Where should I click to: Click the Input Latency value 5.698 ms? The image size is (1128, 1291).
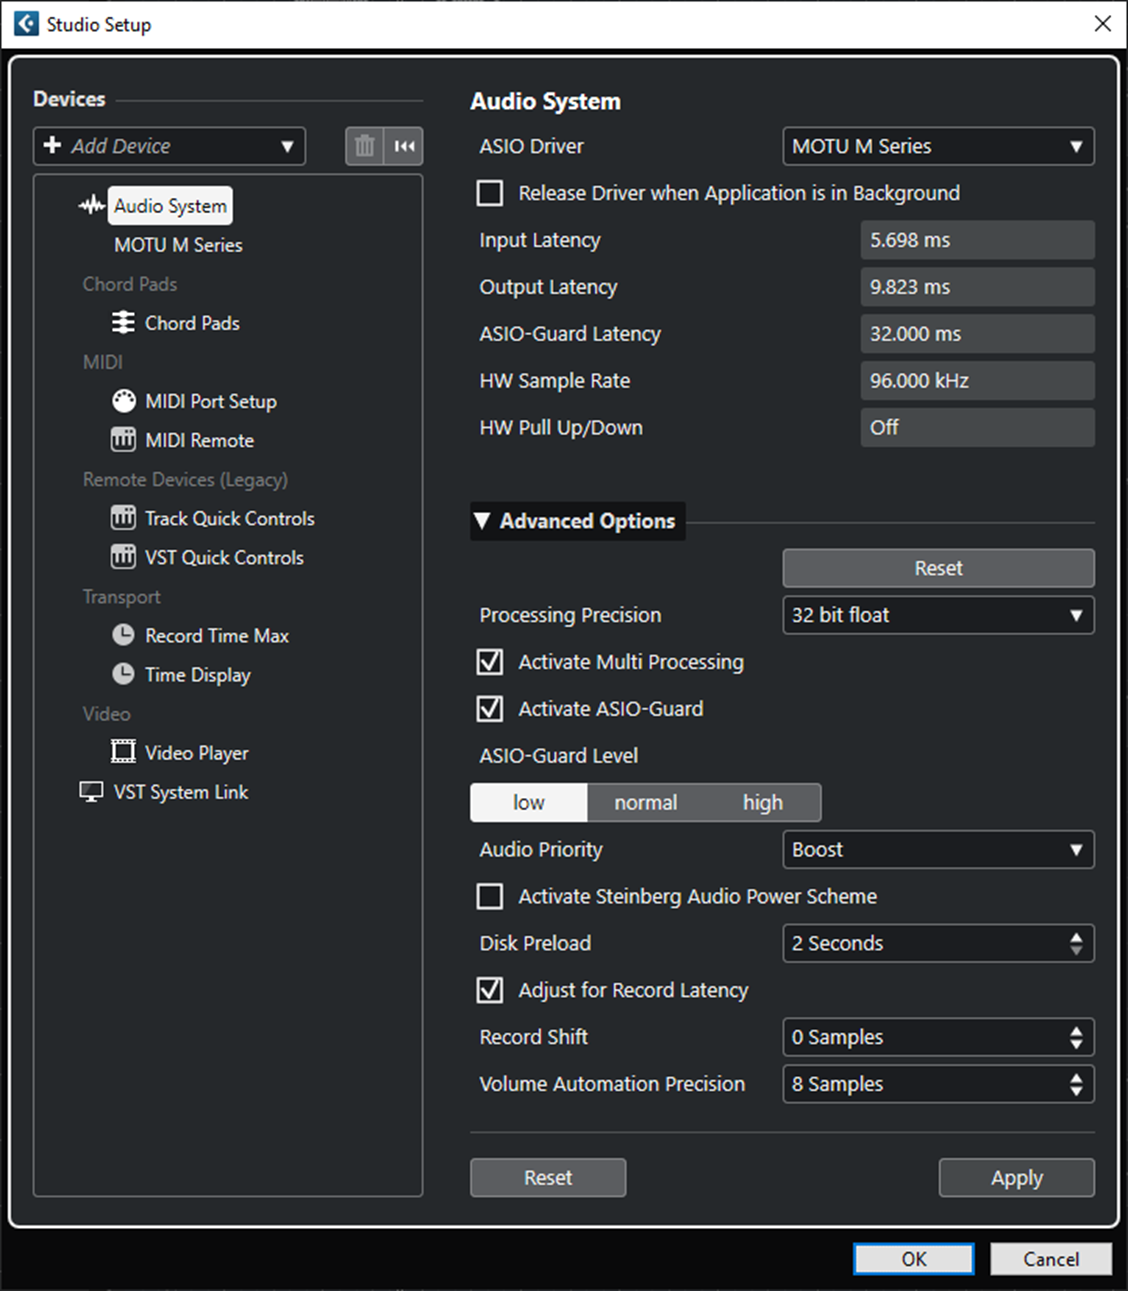(977, 240)
